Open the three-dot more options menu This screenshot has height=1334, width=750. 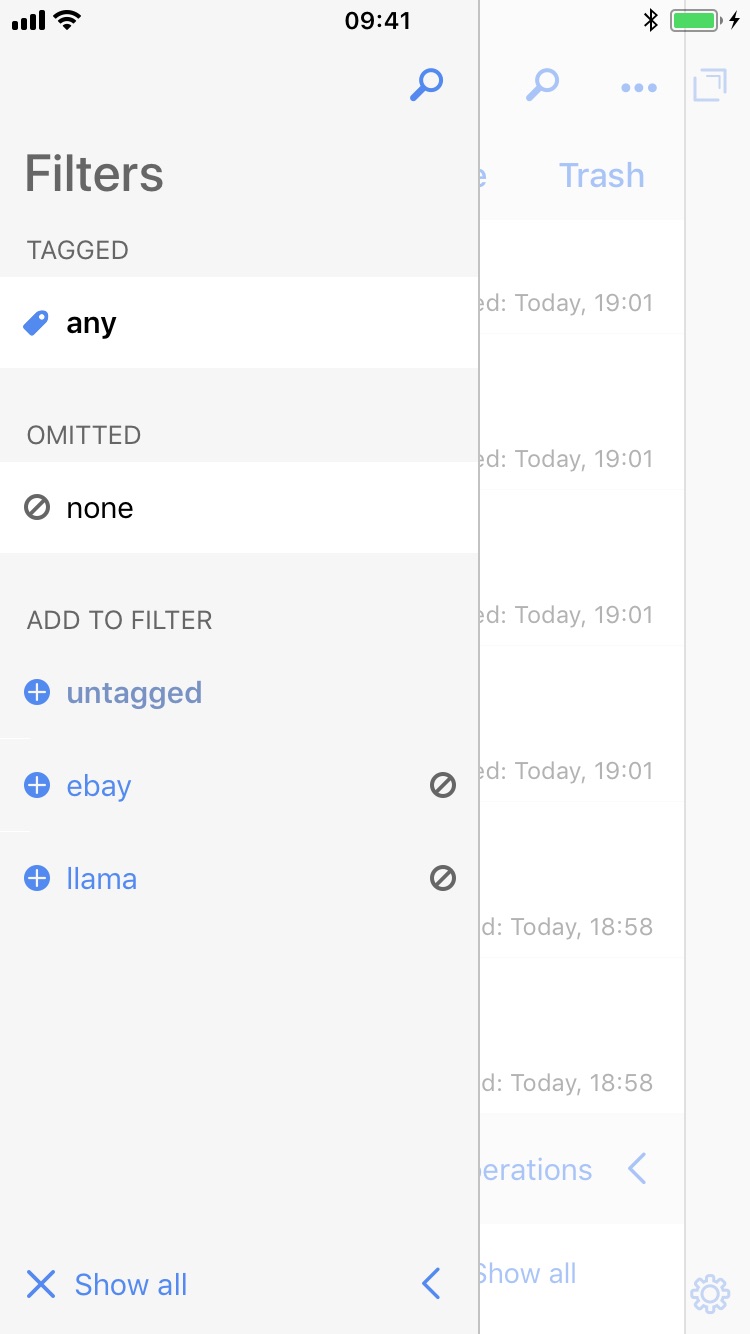639,88
